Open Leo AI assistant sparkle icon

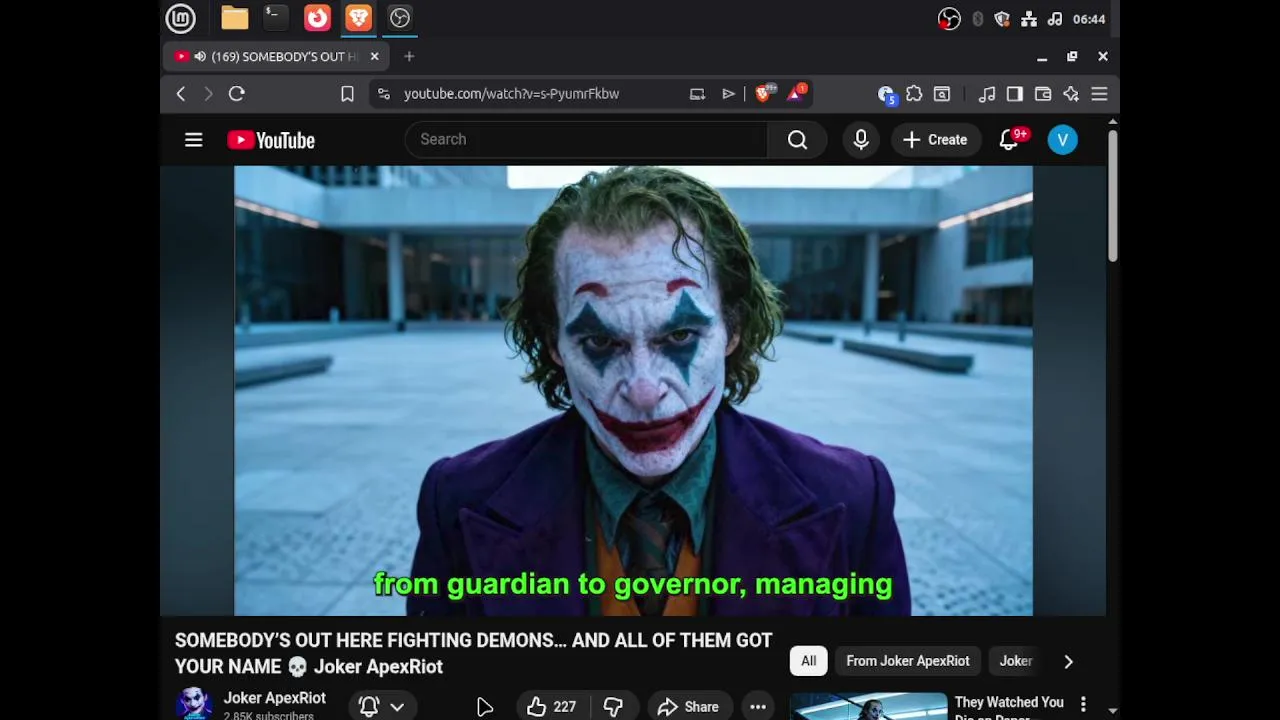tap(1071, 94)
